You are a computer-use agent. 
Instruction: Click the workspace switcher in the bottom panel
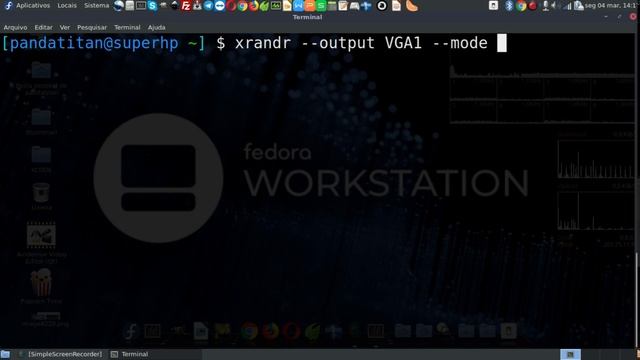coord(570,354)
